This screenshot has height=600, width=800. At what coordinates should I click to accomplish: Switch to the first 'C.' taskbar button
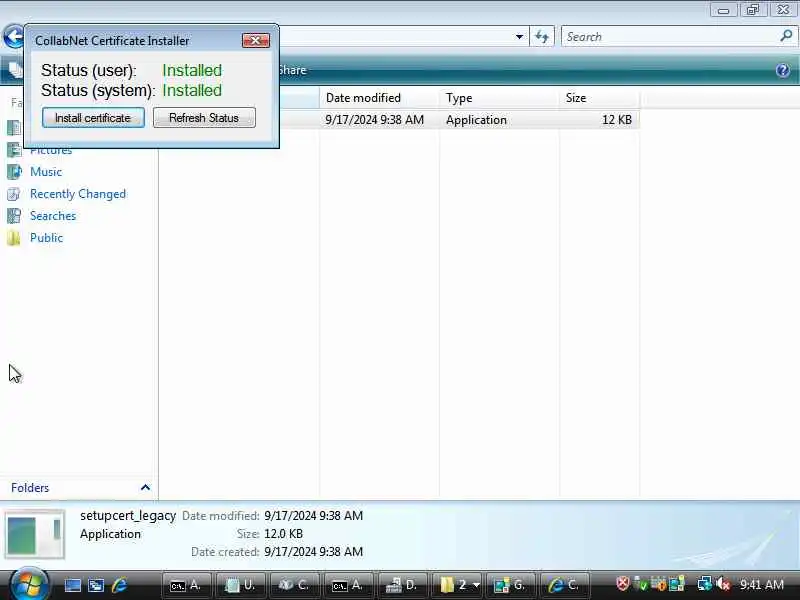294,585
